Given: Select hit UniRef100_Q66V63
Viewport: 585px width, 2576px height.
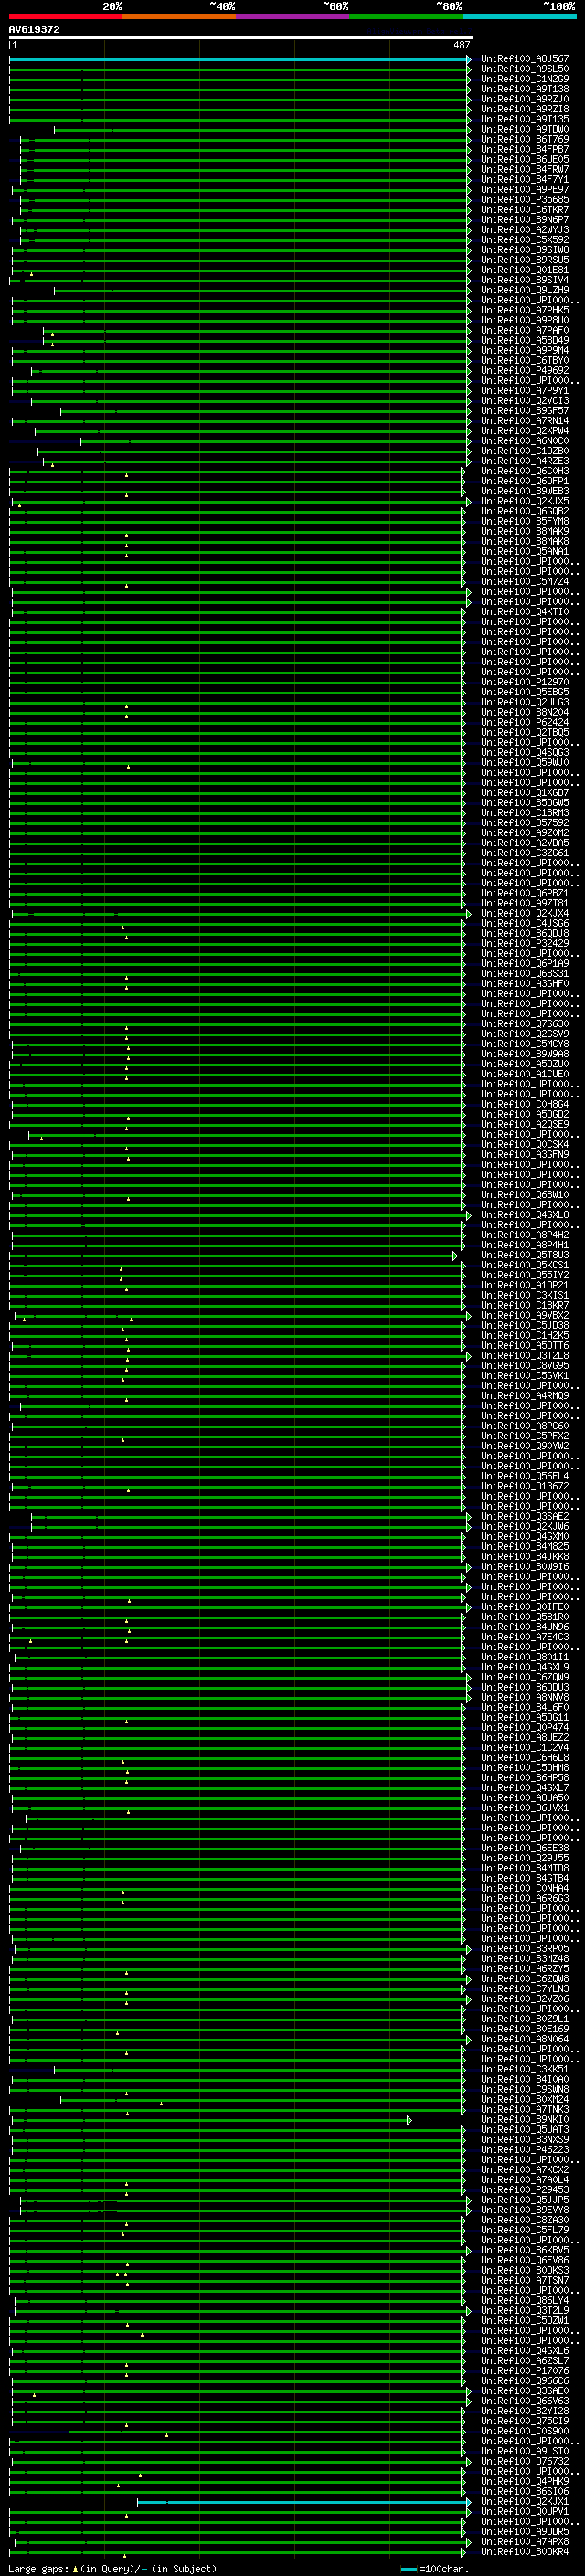Looking at the screenshot, I should pos(525,2401).
